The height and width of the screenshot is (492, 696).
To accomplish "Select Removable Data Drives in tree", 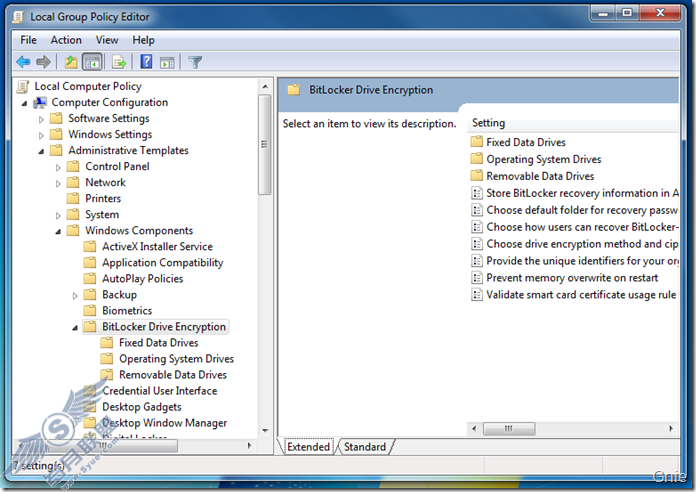I will click(173, 375).
